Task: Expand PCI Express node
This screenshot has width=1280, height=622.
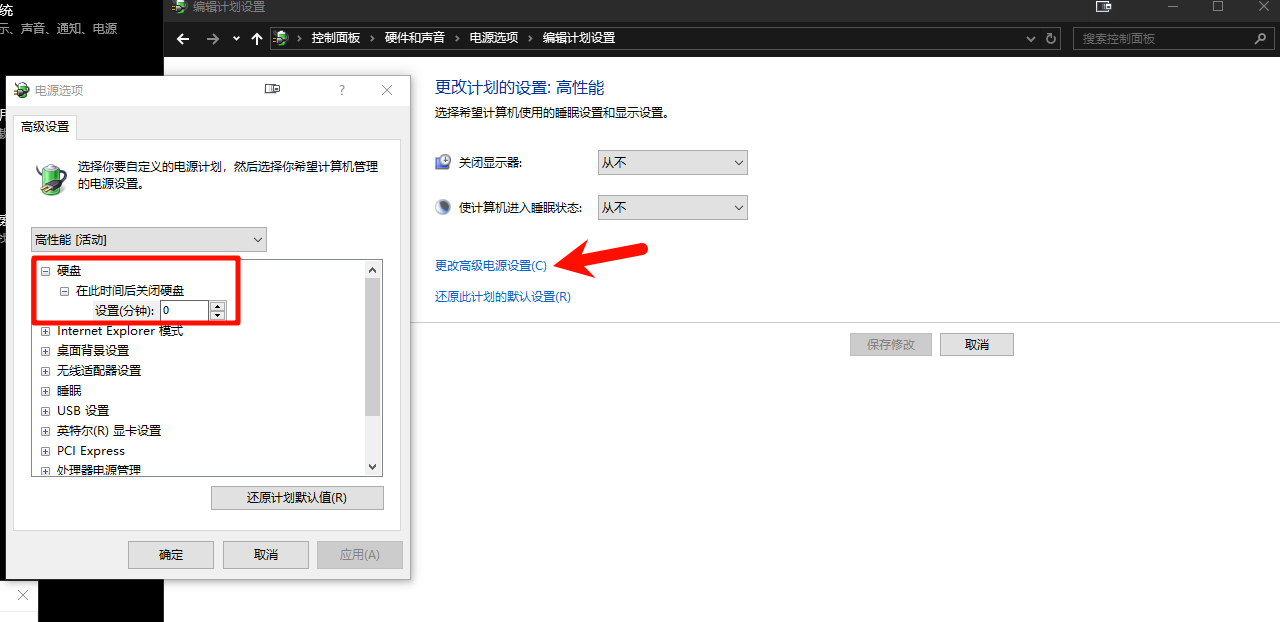Action: click(45, 451)
